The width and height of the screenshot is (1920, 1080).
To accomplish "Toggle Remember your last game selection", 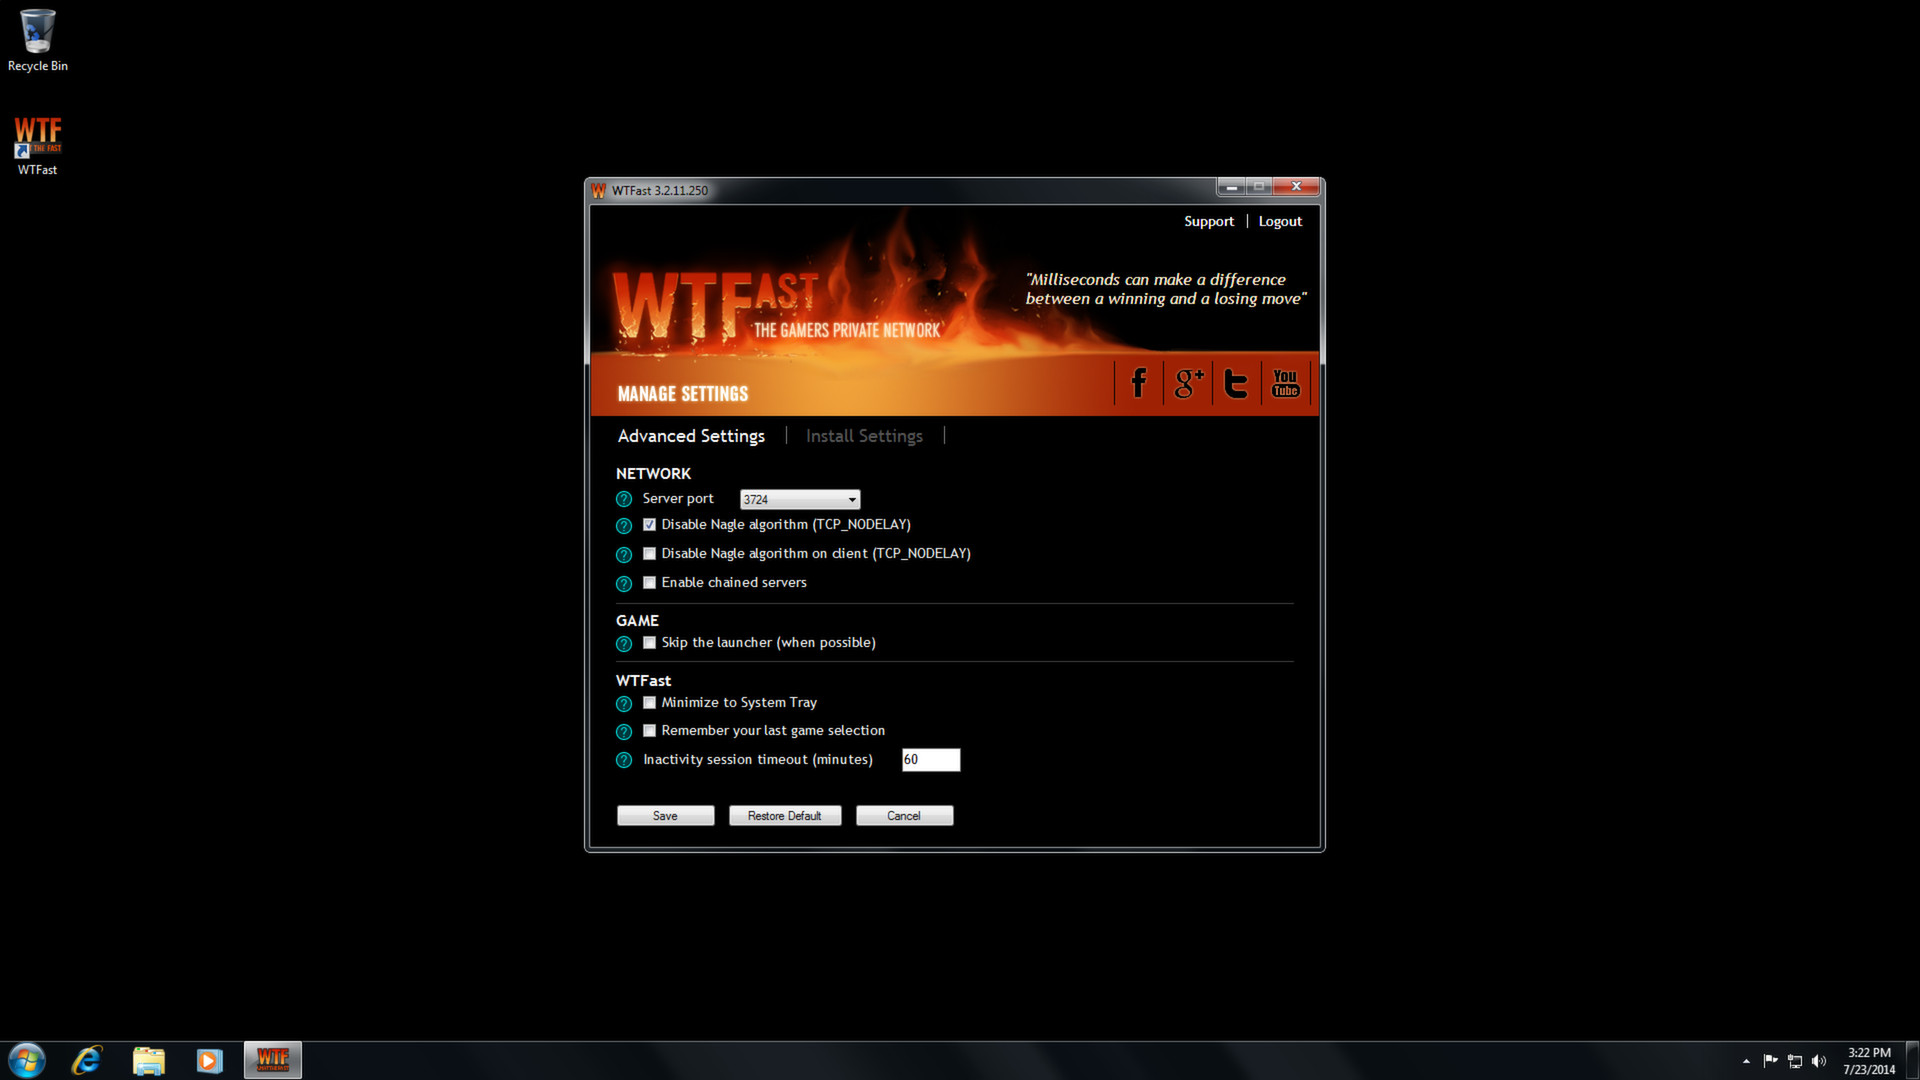I will click(650, 731).
